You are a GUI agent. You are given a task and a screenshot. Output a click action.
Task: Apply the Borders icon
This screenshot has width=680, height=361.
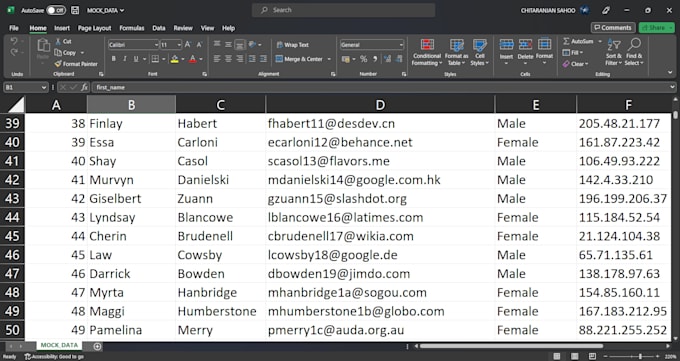154,59
